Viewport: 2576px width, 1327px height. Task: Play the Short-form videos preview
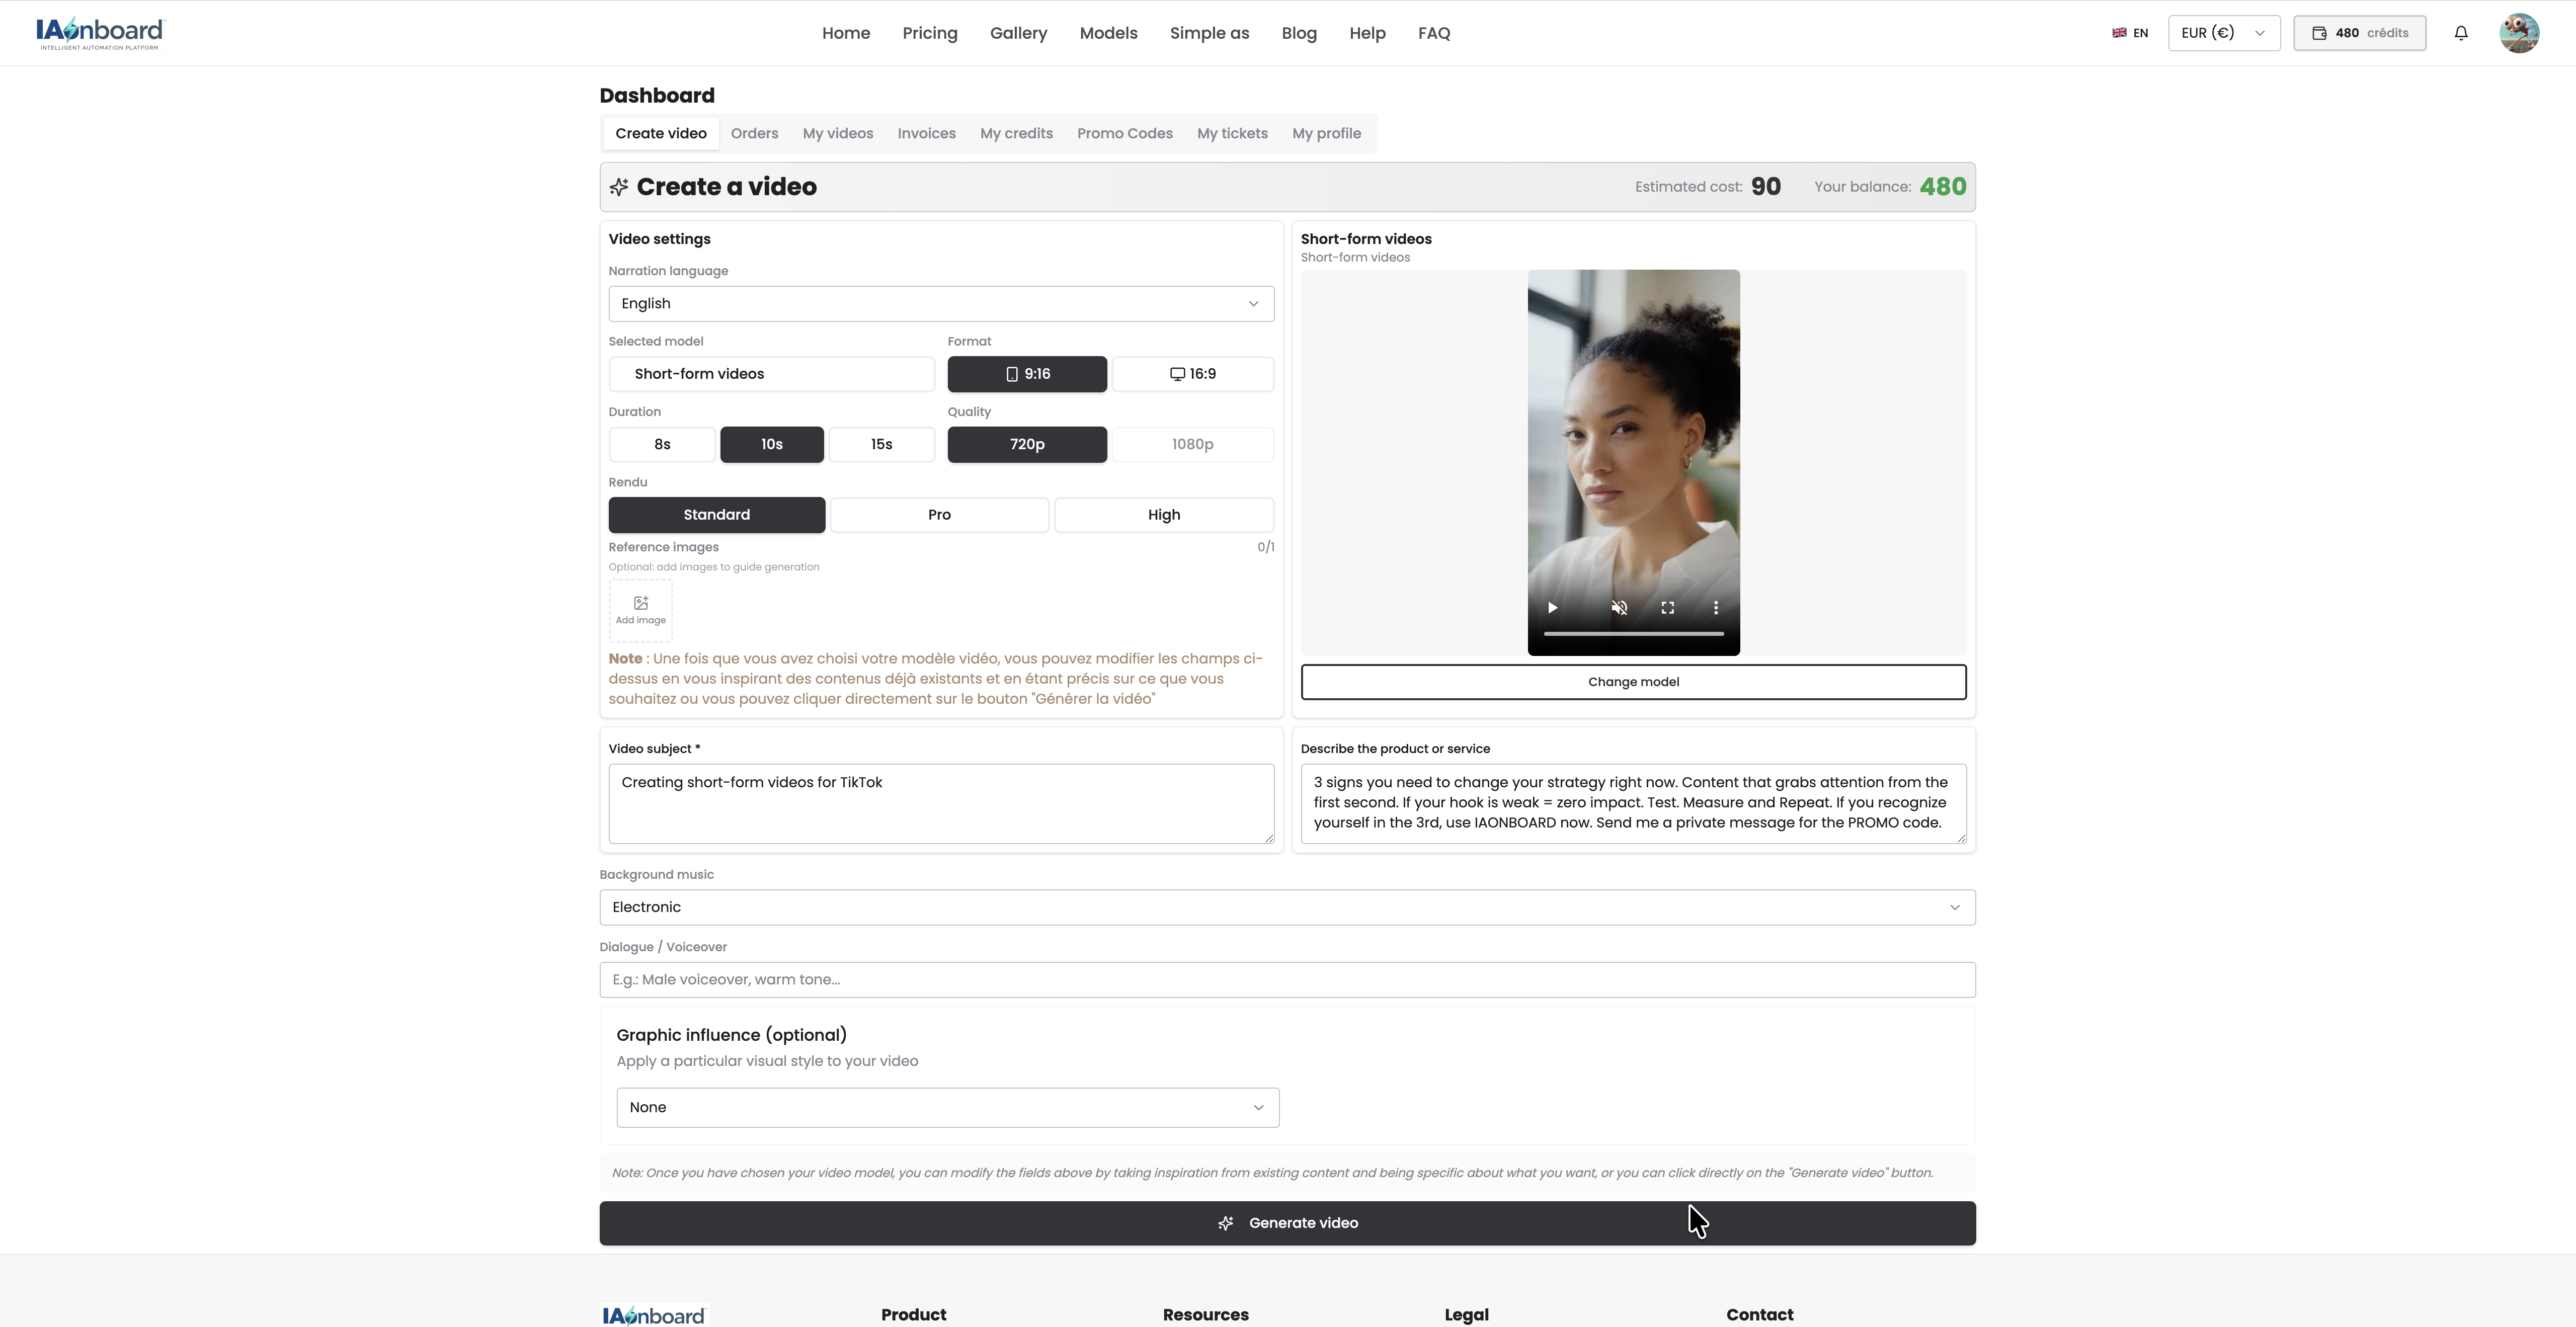(1552, 607)
